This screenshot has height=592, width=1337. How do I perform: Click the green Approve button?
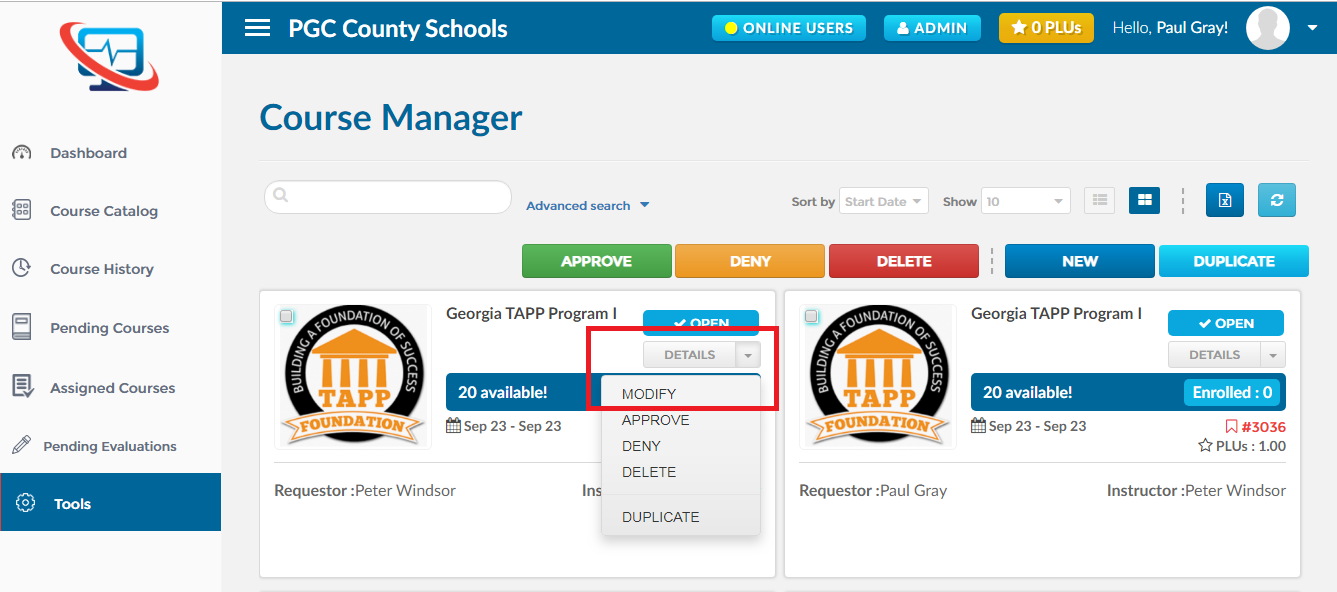click(596, 261)
